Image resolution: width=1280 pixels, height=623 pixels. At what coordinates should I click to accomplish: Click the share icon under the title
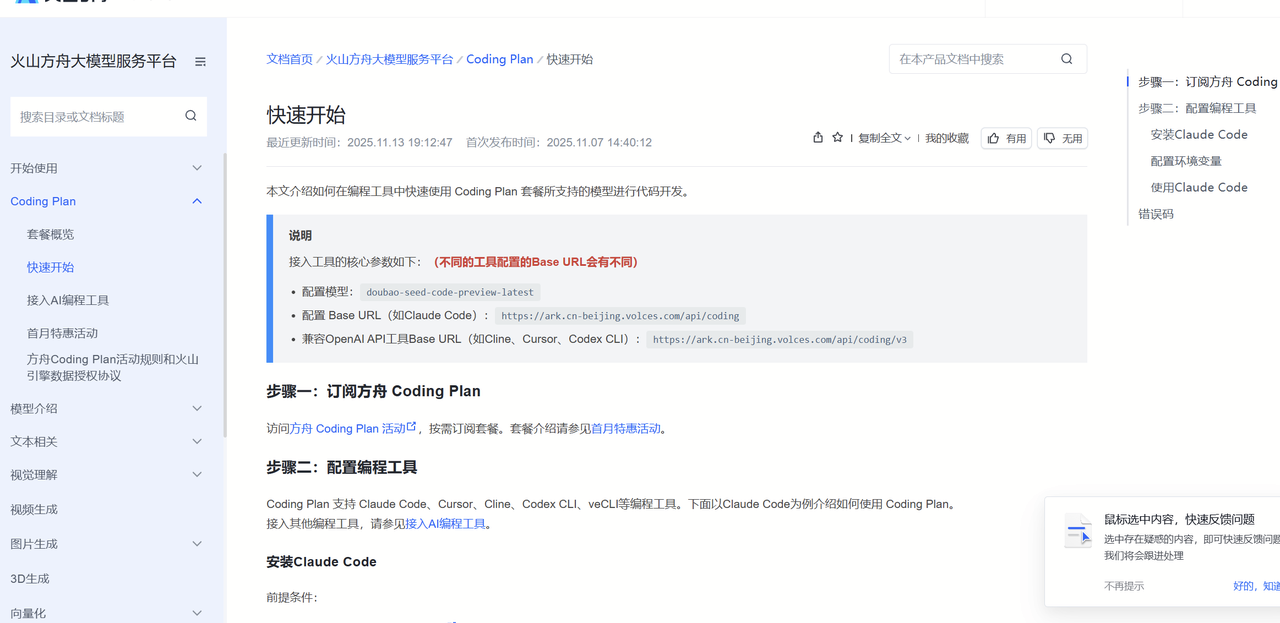818,138
